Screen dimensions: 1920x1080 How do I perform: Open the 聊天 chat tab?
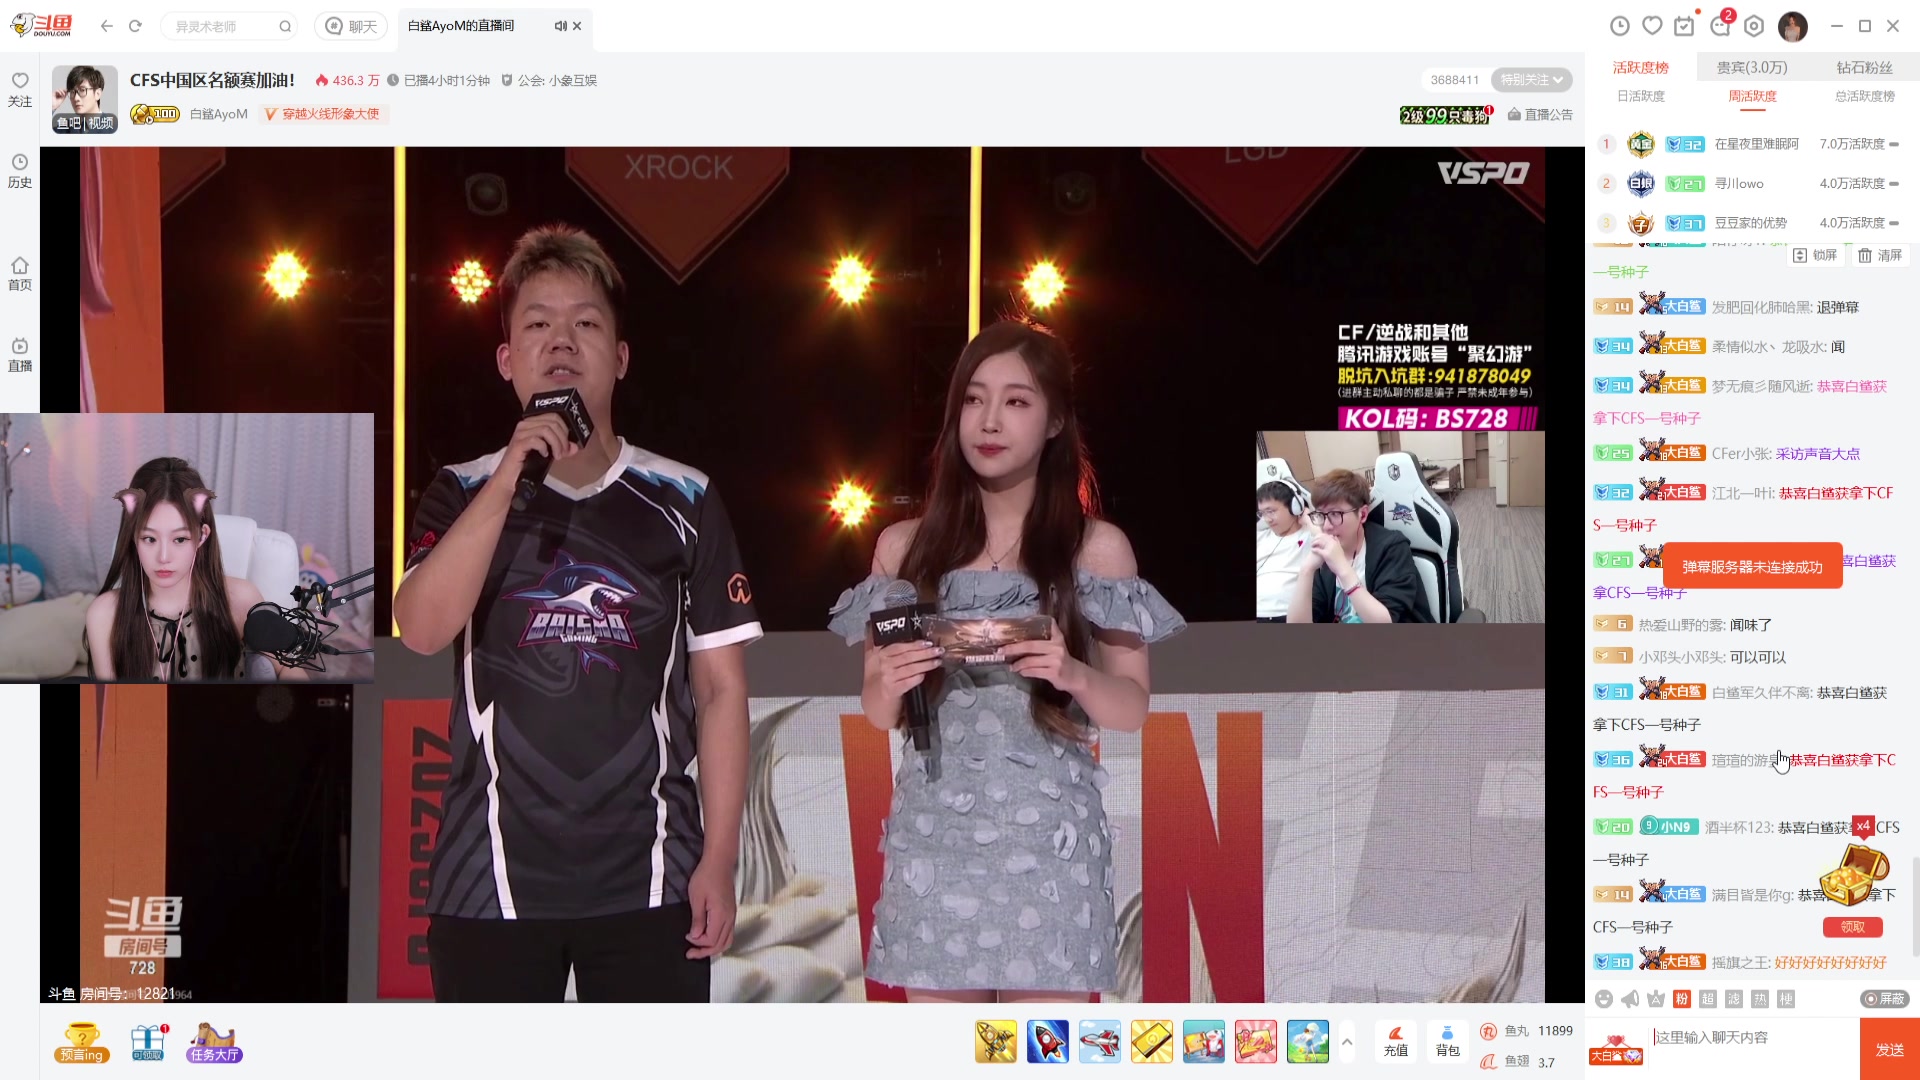351,26
